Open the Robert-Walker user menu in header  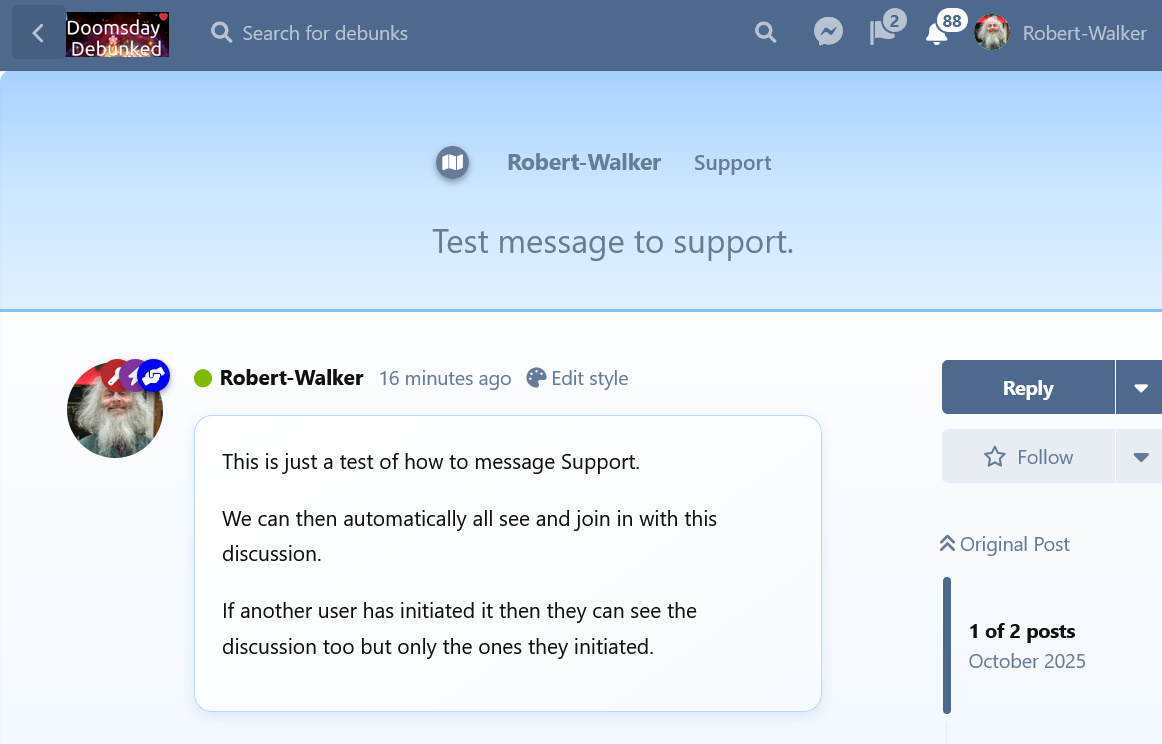coord(1061,33)
